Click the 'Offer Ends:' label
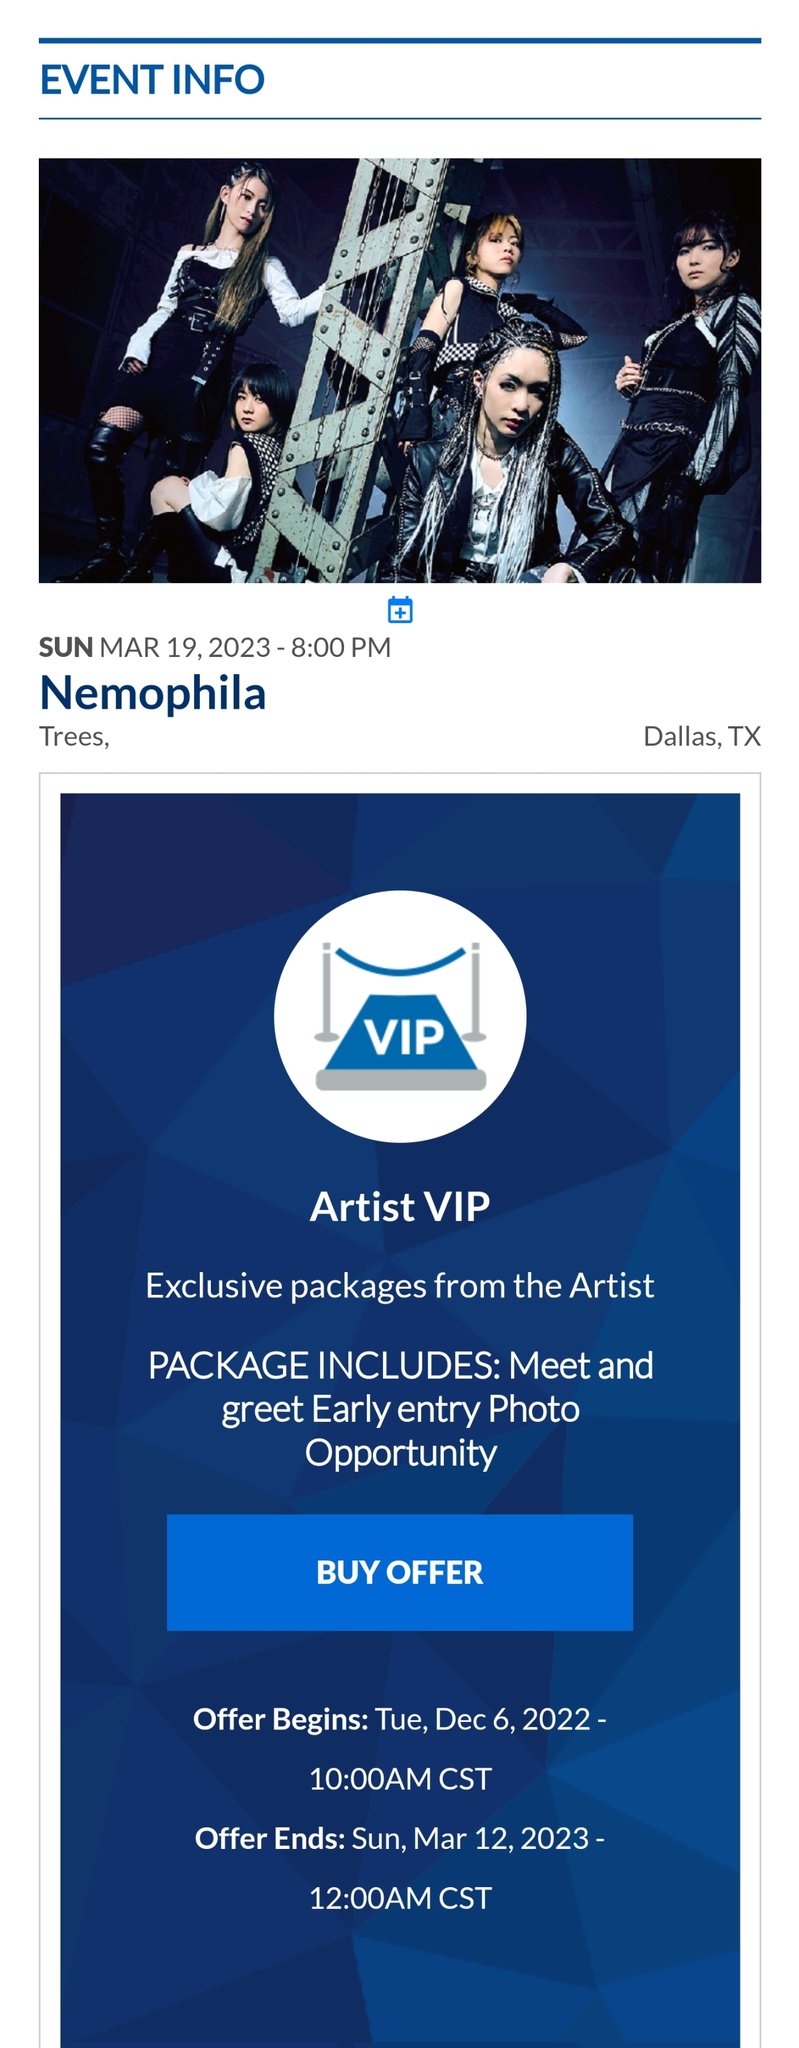The image size is (799, 2048). click(x=270, y=1839)
